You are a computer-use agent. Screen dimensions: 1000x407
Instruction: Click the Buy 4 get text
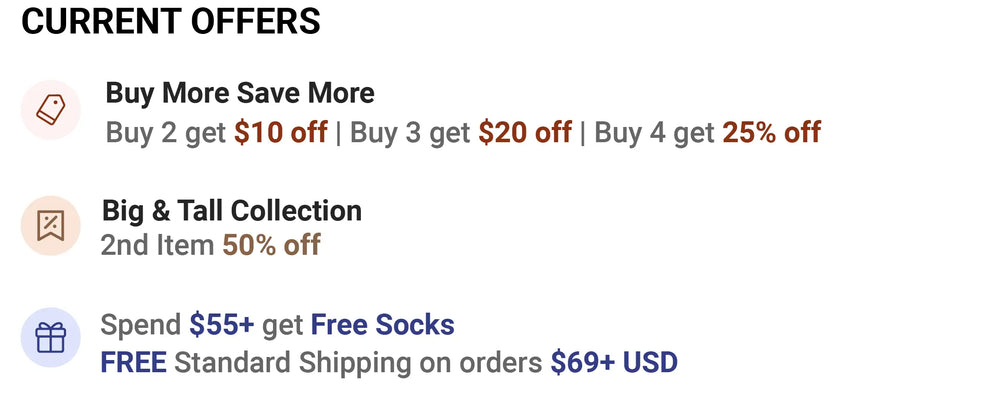tap(655, 132)
